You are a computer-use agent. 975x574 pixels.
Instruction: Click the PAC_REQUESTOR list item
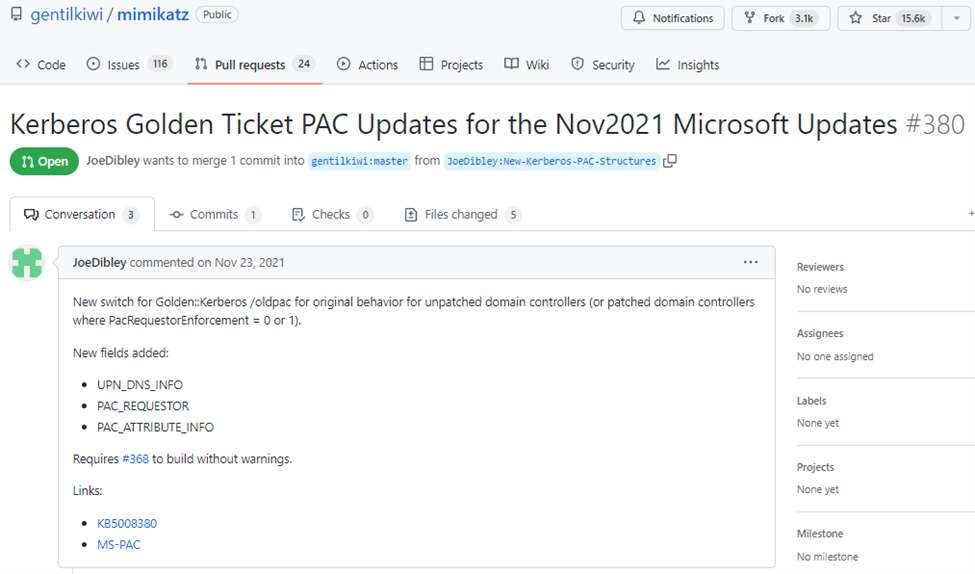pyautogui.click(x=143, y=406)
